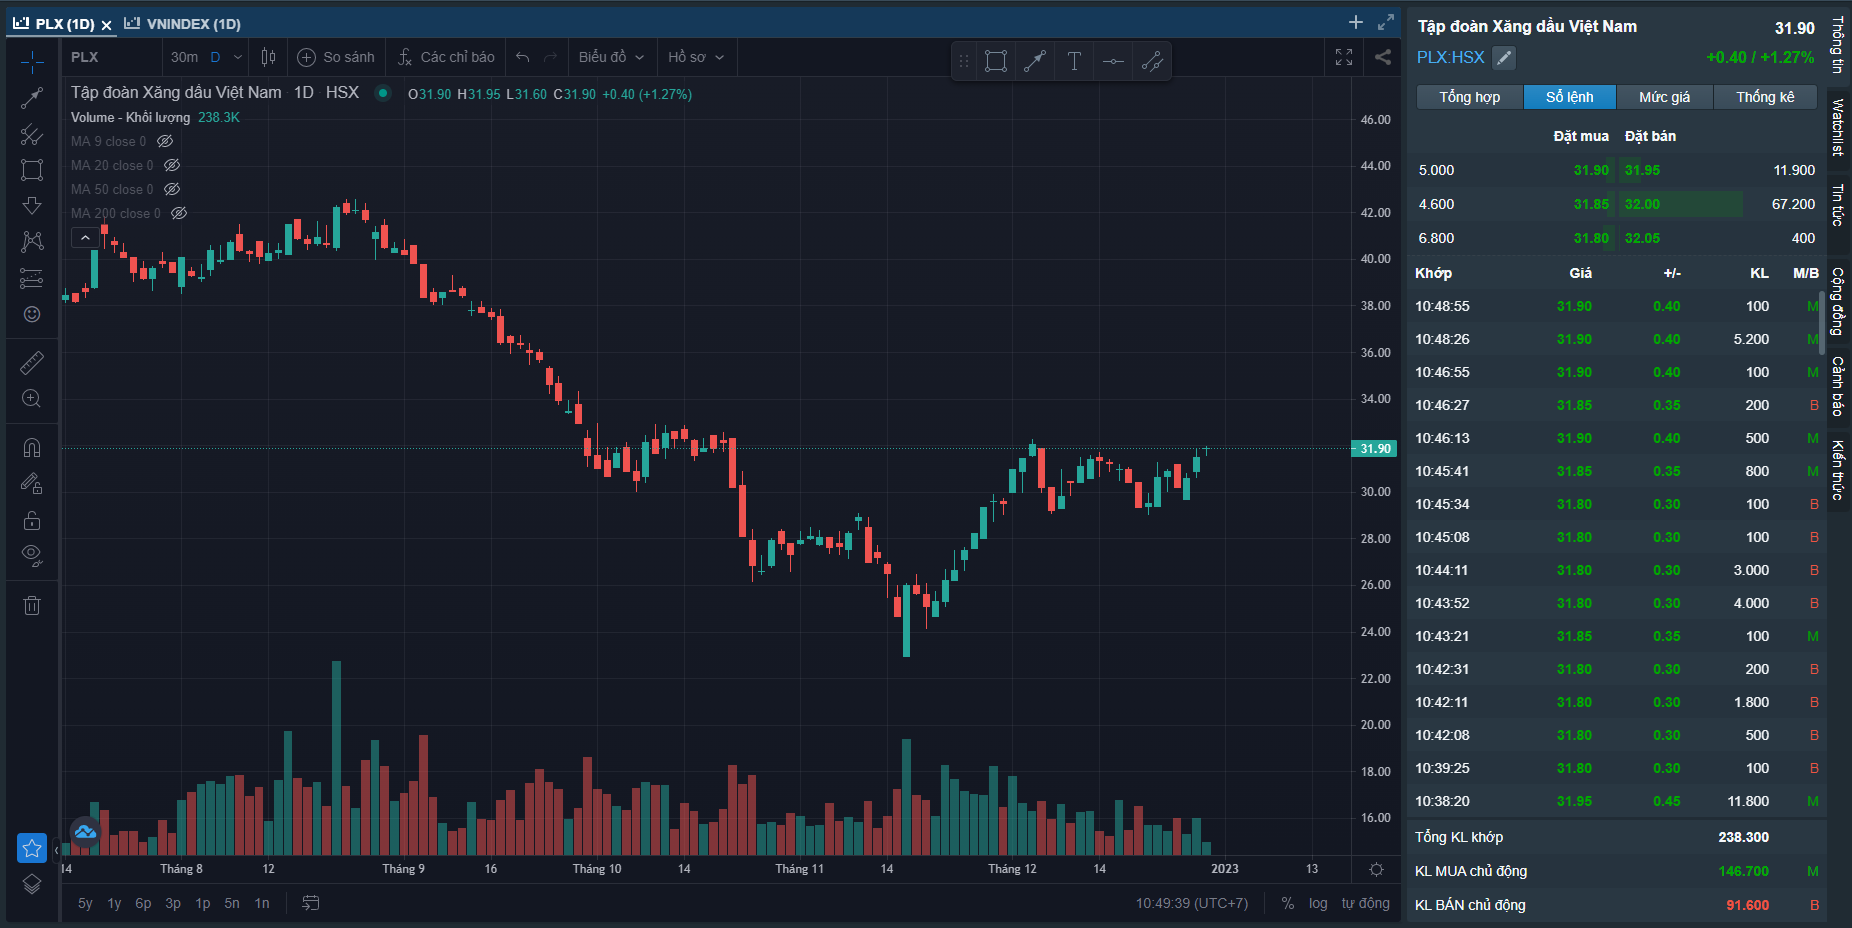Open chart settings gear icon
Image resolution: width=1852 pixels, height=928 pixels.
click(x=1376, y=869)
